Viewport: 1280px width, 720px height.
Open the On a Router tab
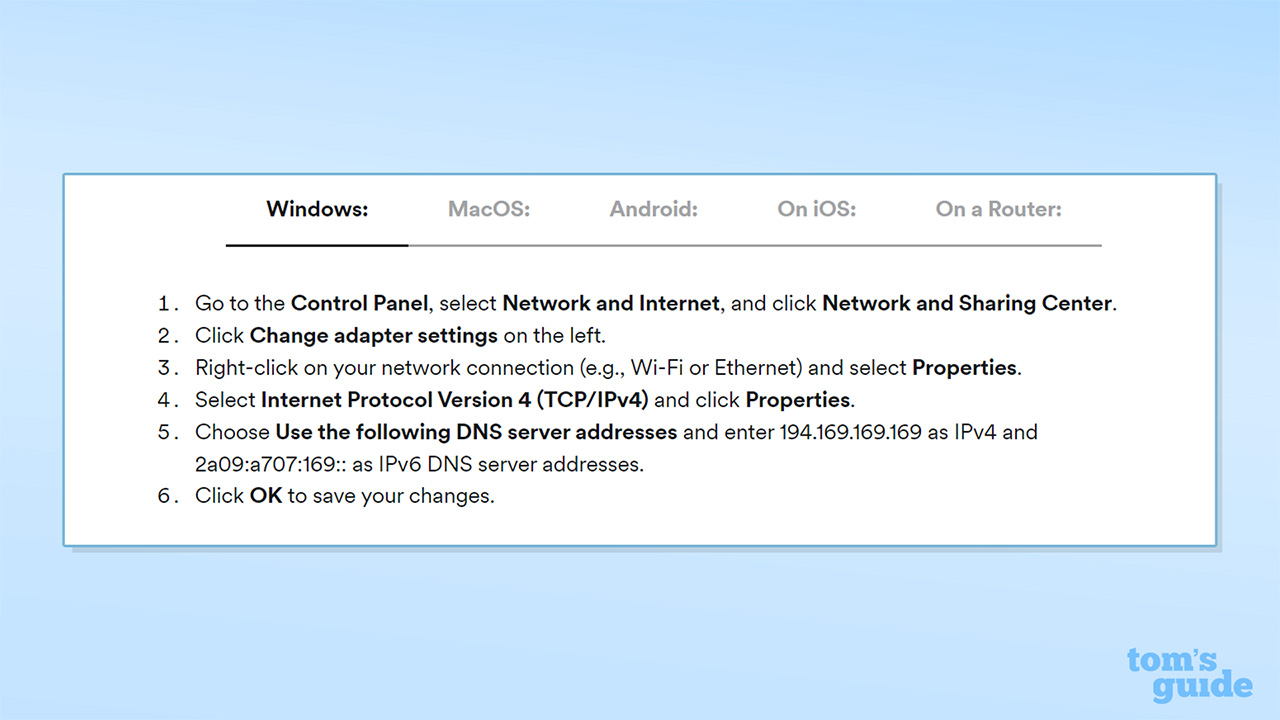coord(998,210)
